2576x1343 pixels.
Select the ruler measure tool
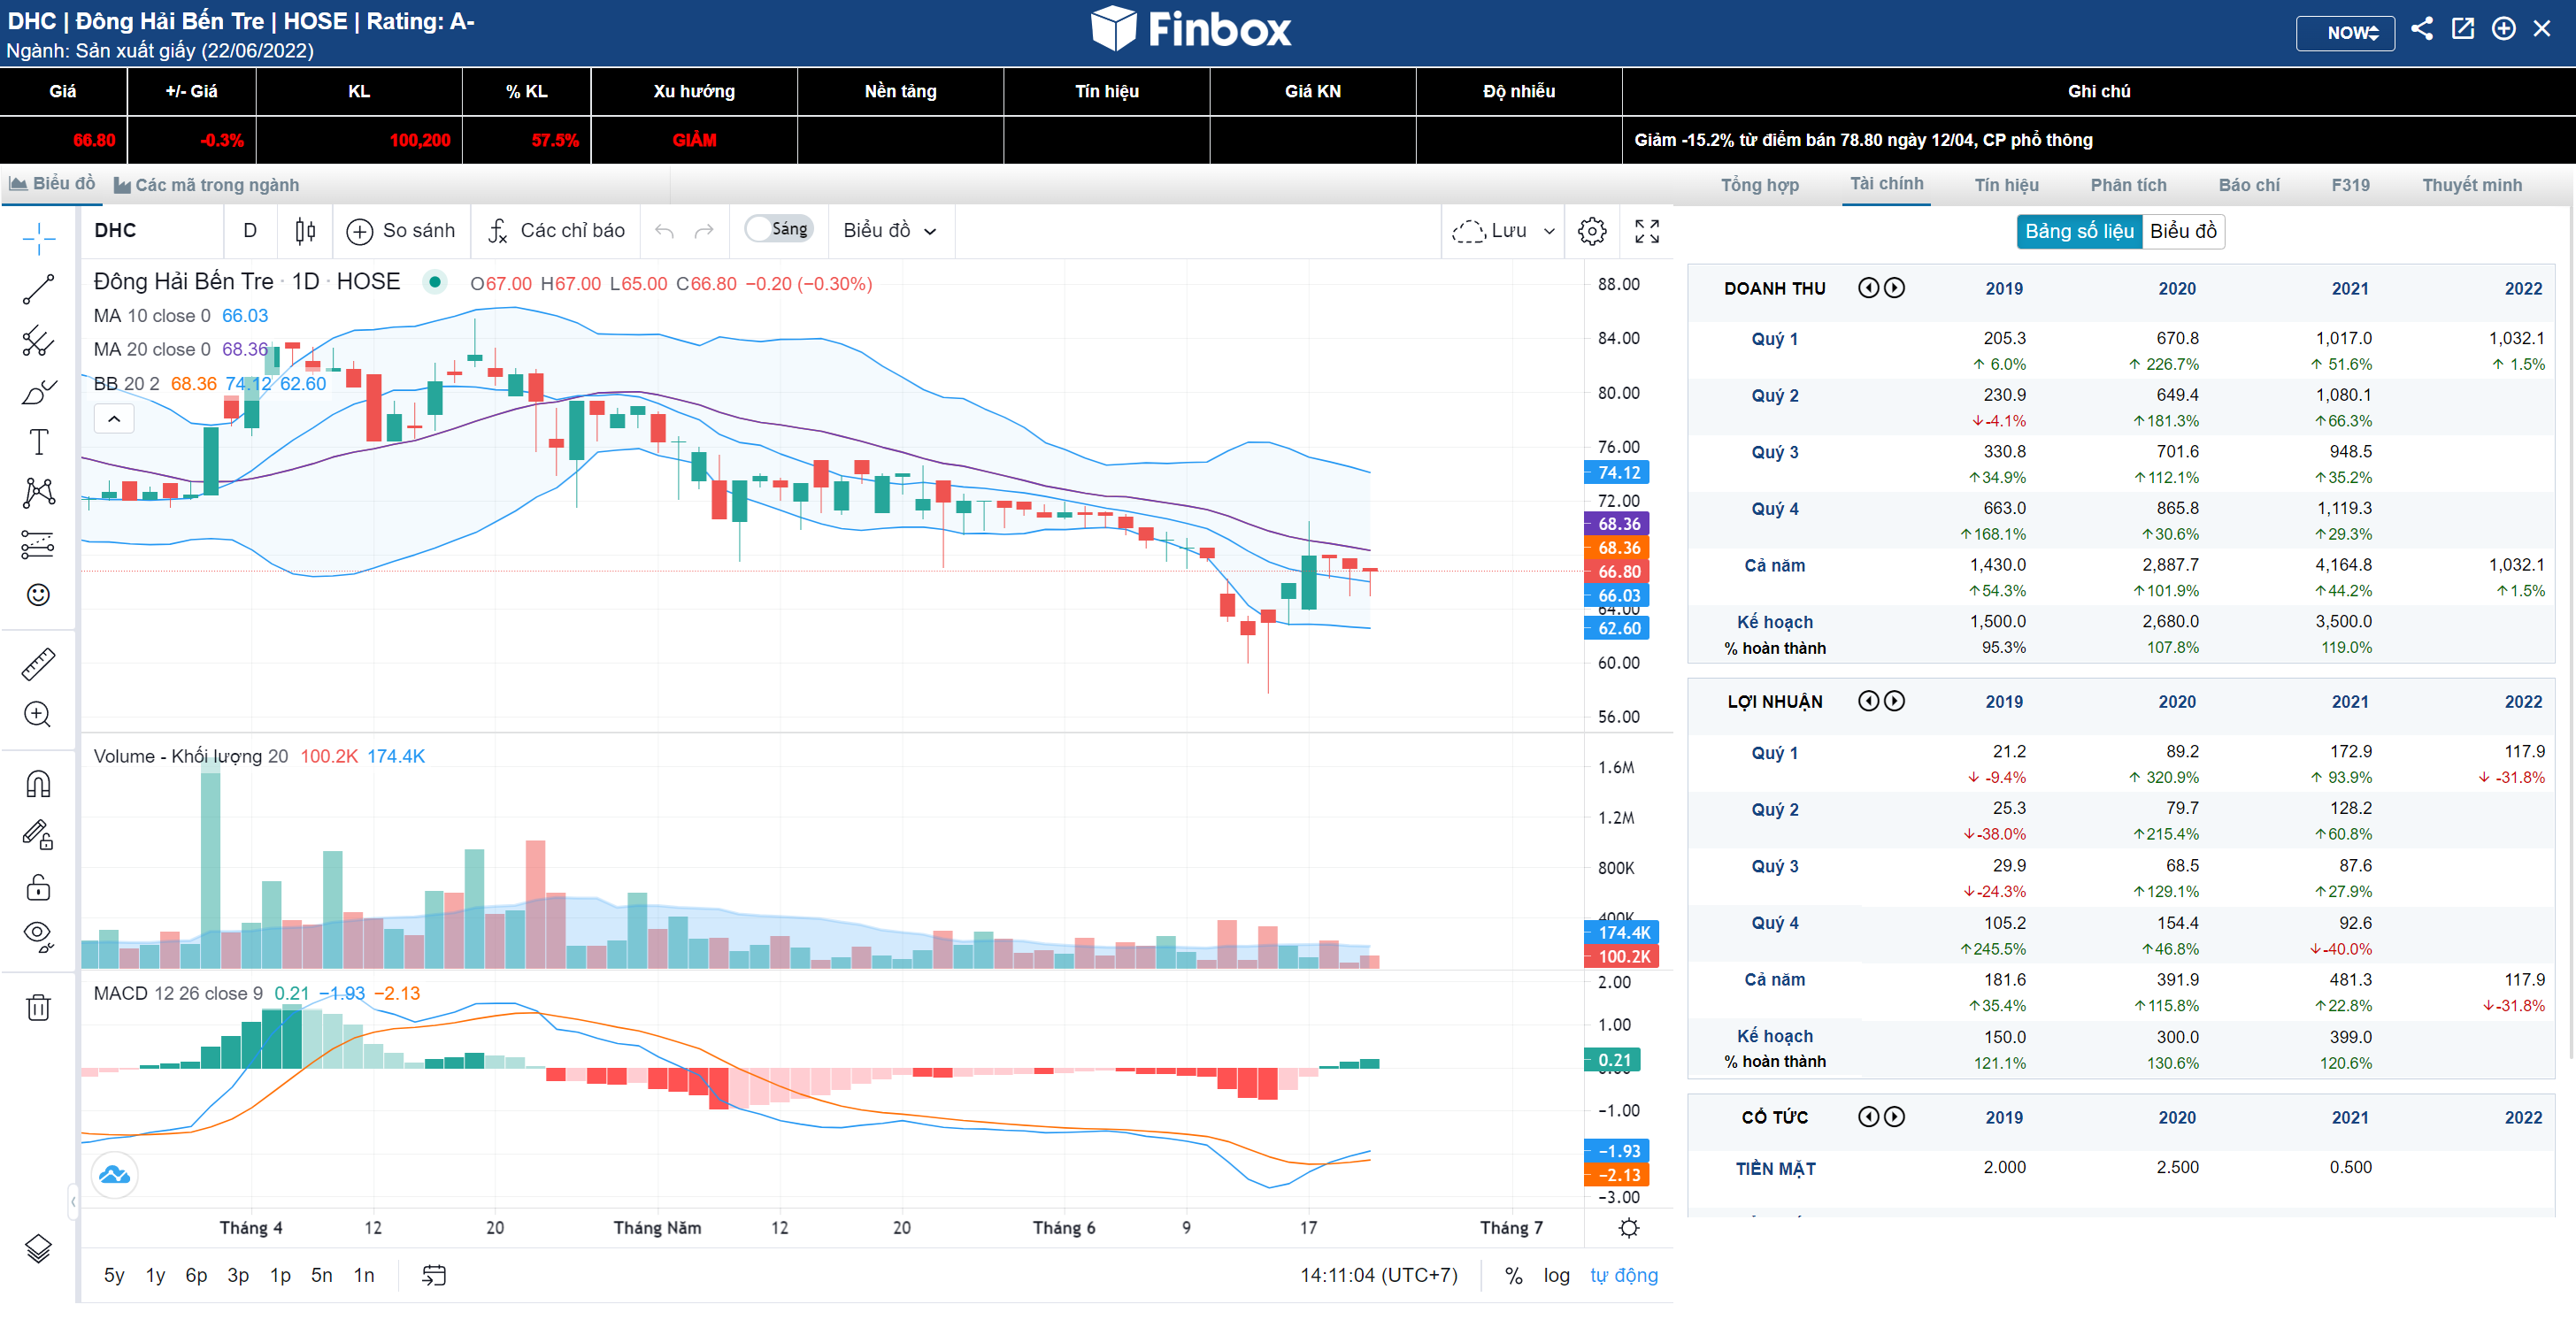(38, 664)
